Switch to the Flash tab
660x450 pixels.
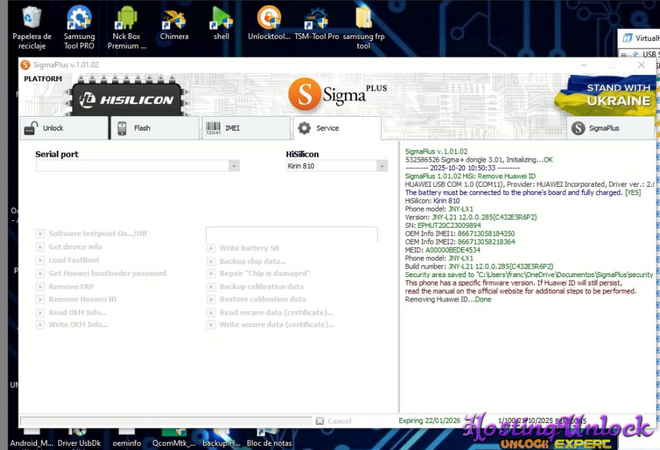coord(154,128)
